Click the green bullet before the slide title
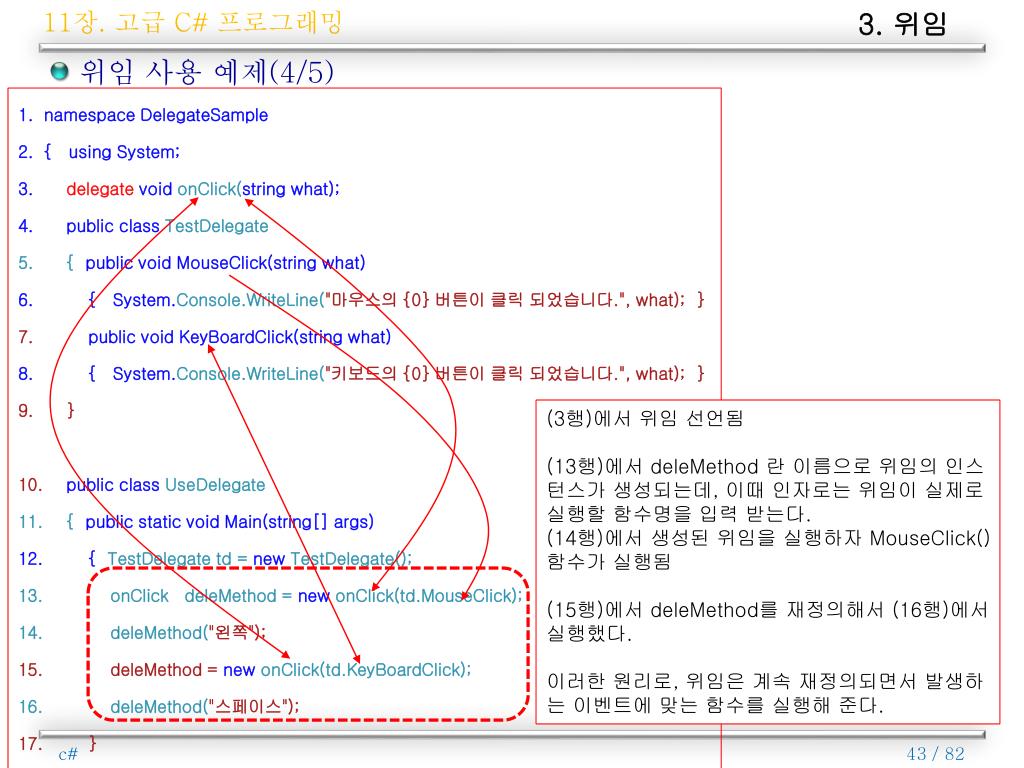The width and height of the screenshot is (1024, 768). click(59, 71)
